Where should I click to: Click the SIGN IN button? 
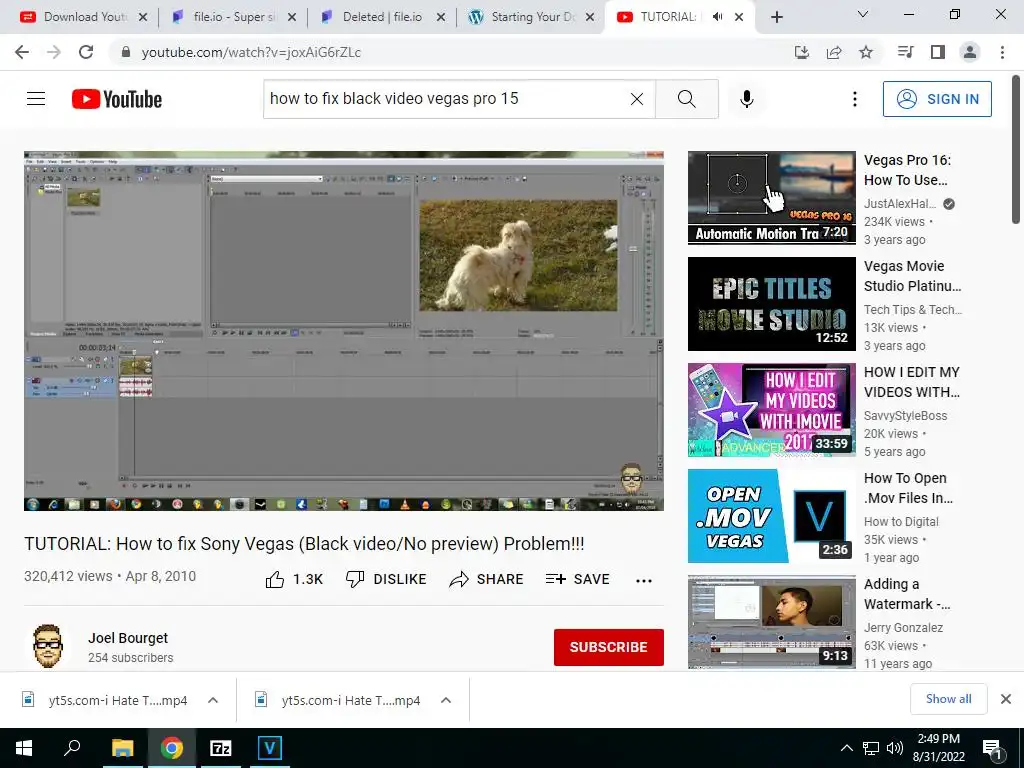coord(937,99)
